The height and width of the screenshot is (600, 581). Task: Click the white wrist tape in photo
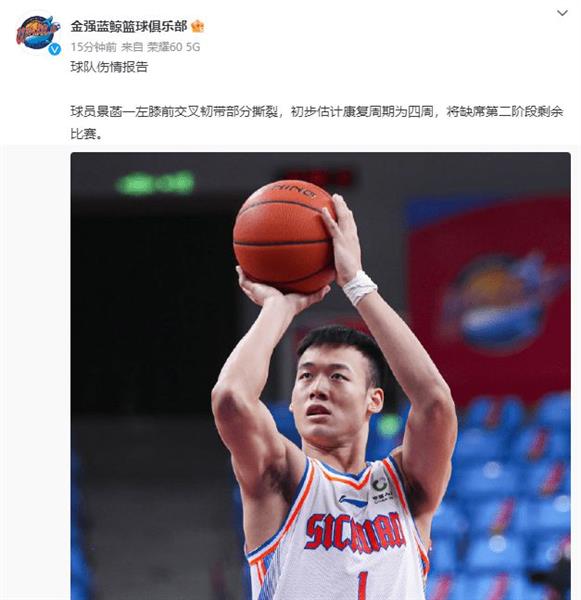[359, 287]
